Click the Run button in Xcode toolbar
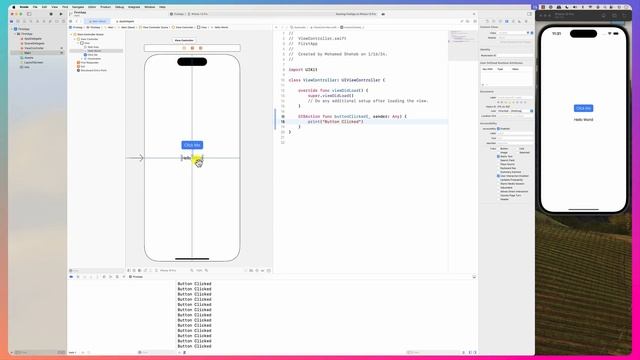640x360 pixels. [x=61, y=14]
